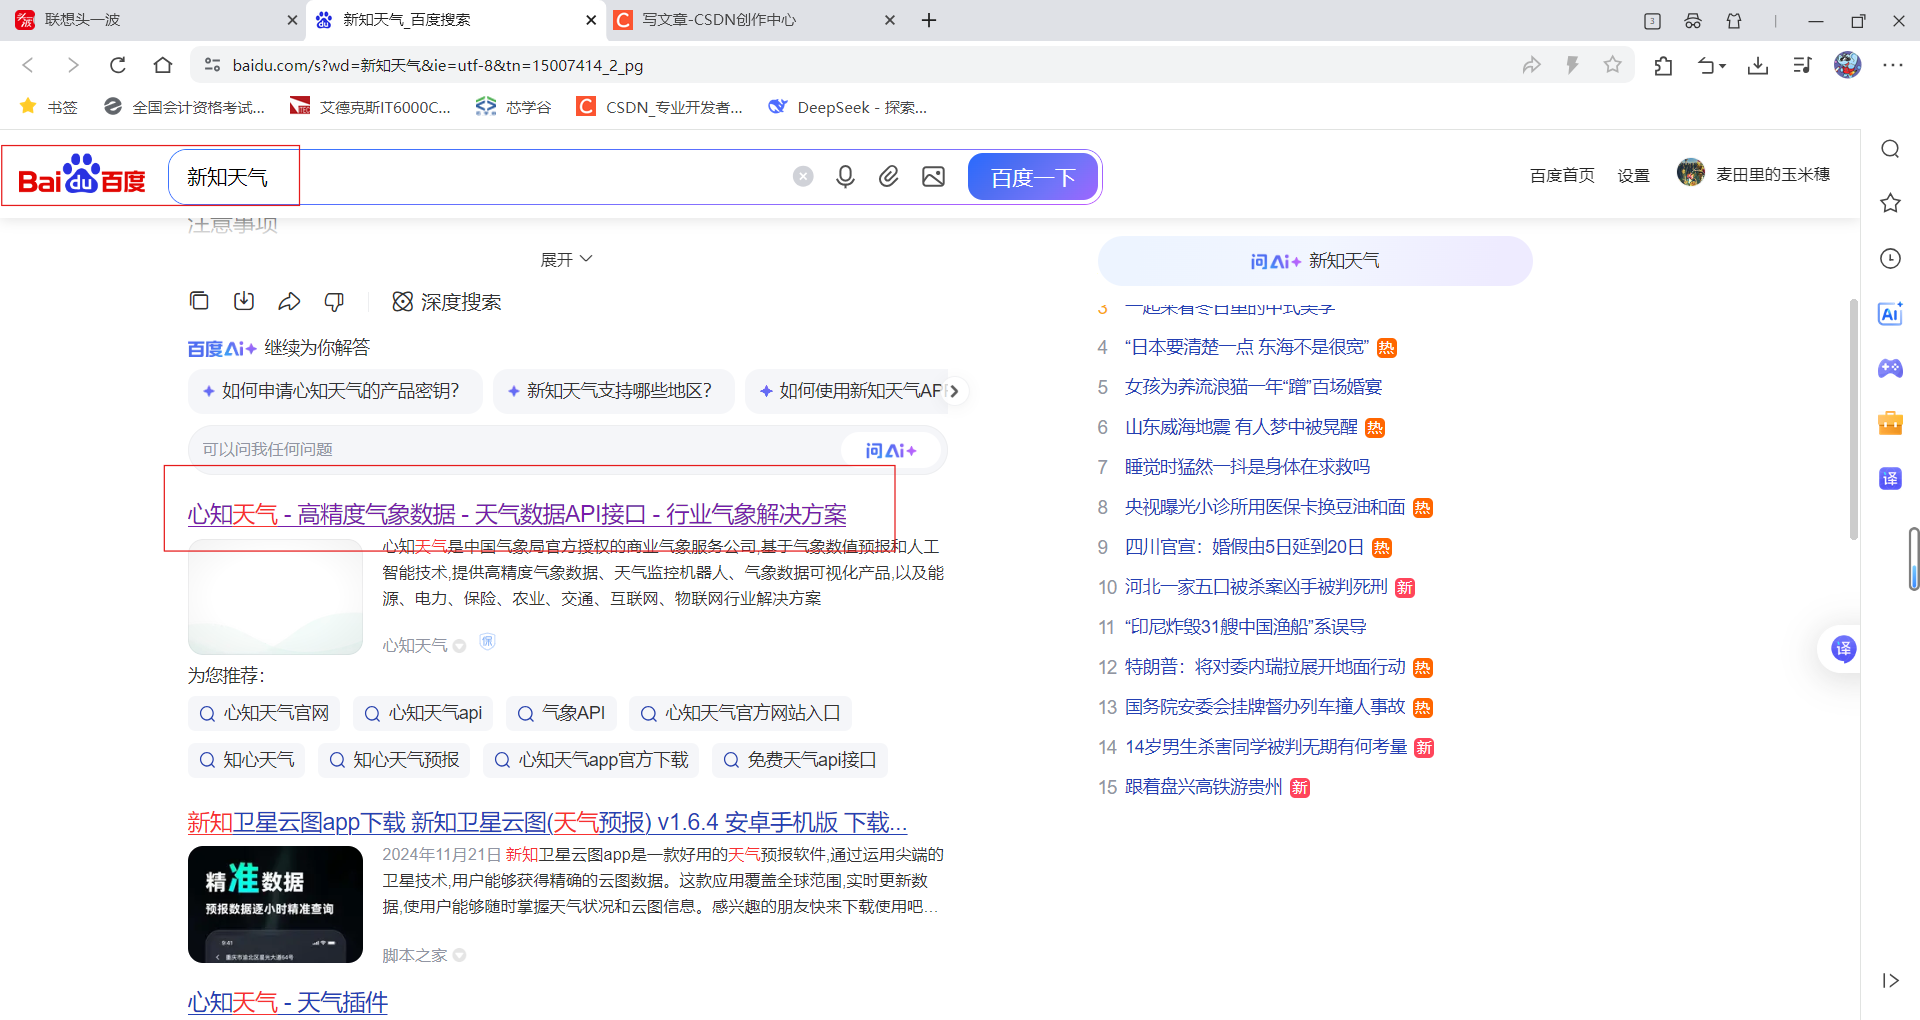Go to the browser home page
The height and width of the screenshot is (1020, 1920).
(x=163, y=65)
